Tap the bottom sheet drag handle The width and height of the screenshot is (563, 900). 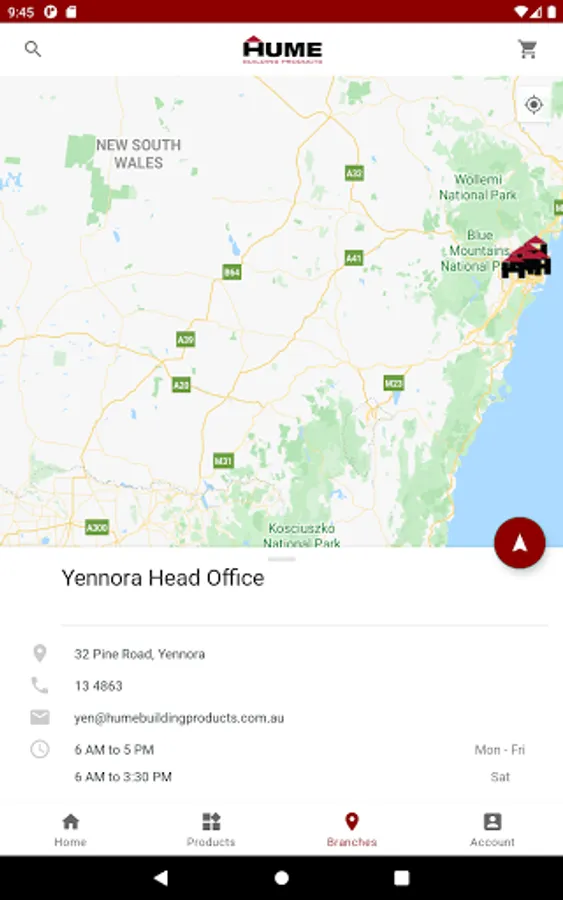281,558
